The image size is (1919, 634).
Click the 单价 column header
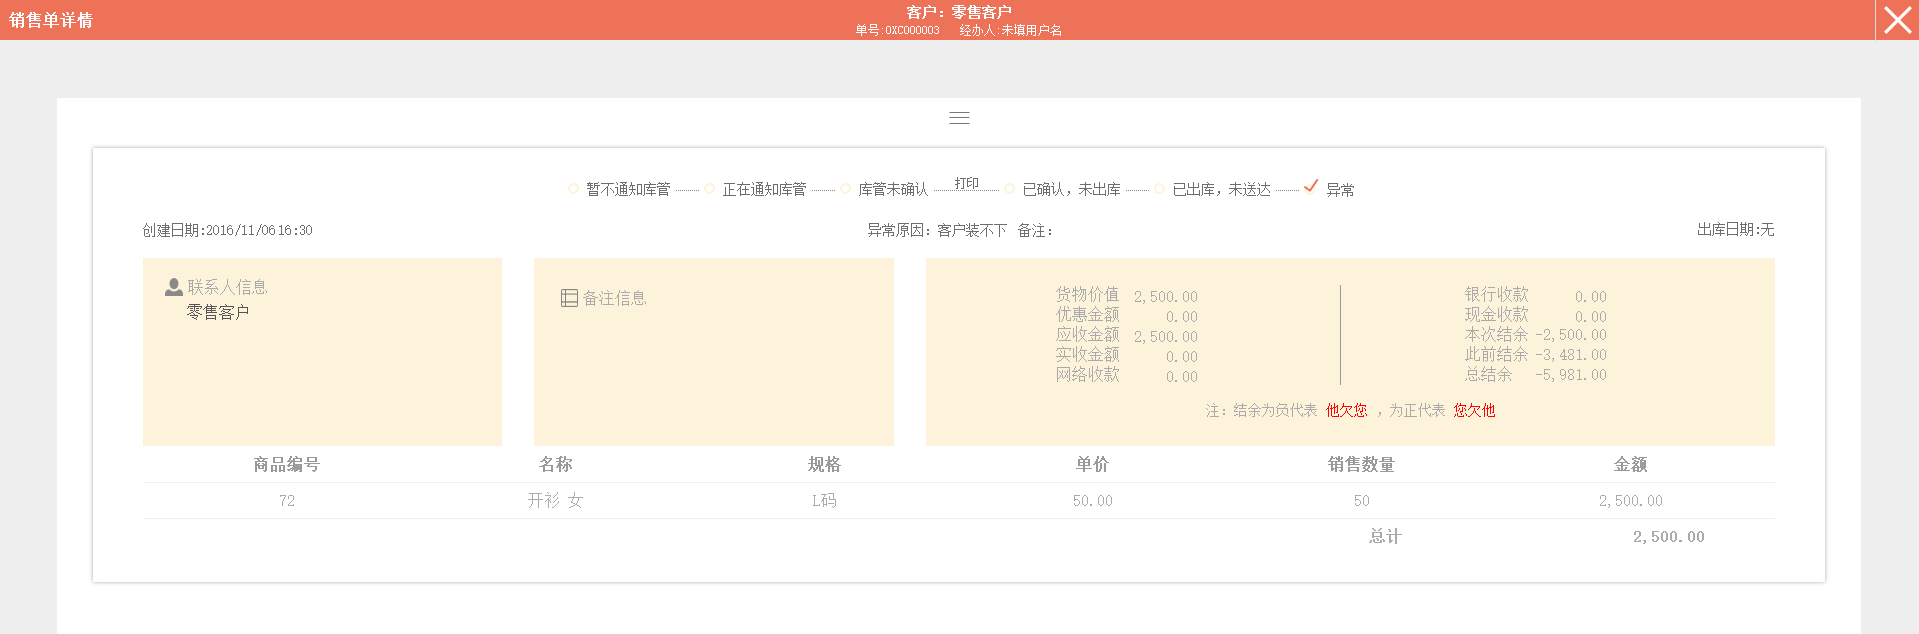1092,464
